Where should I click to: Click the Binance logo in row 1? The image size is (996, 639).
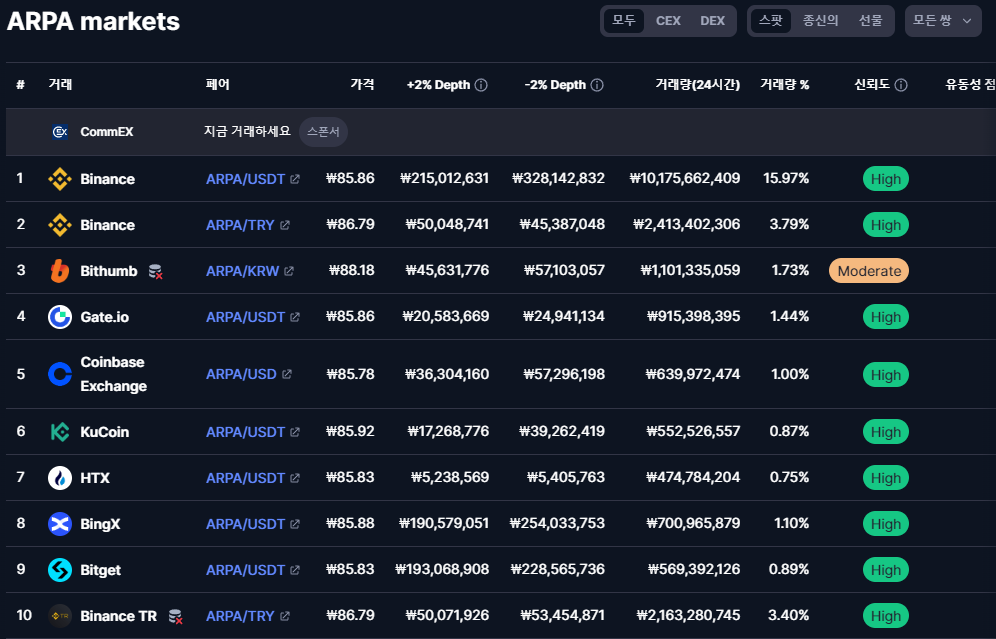click(x=60, y=179)
